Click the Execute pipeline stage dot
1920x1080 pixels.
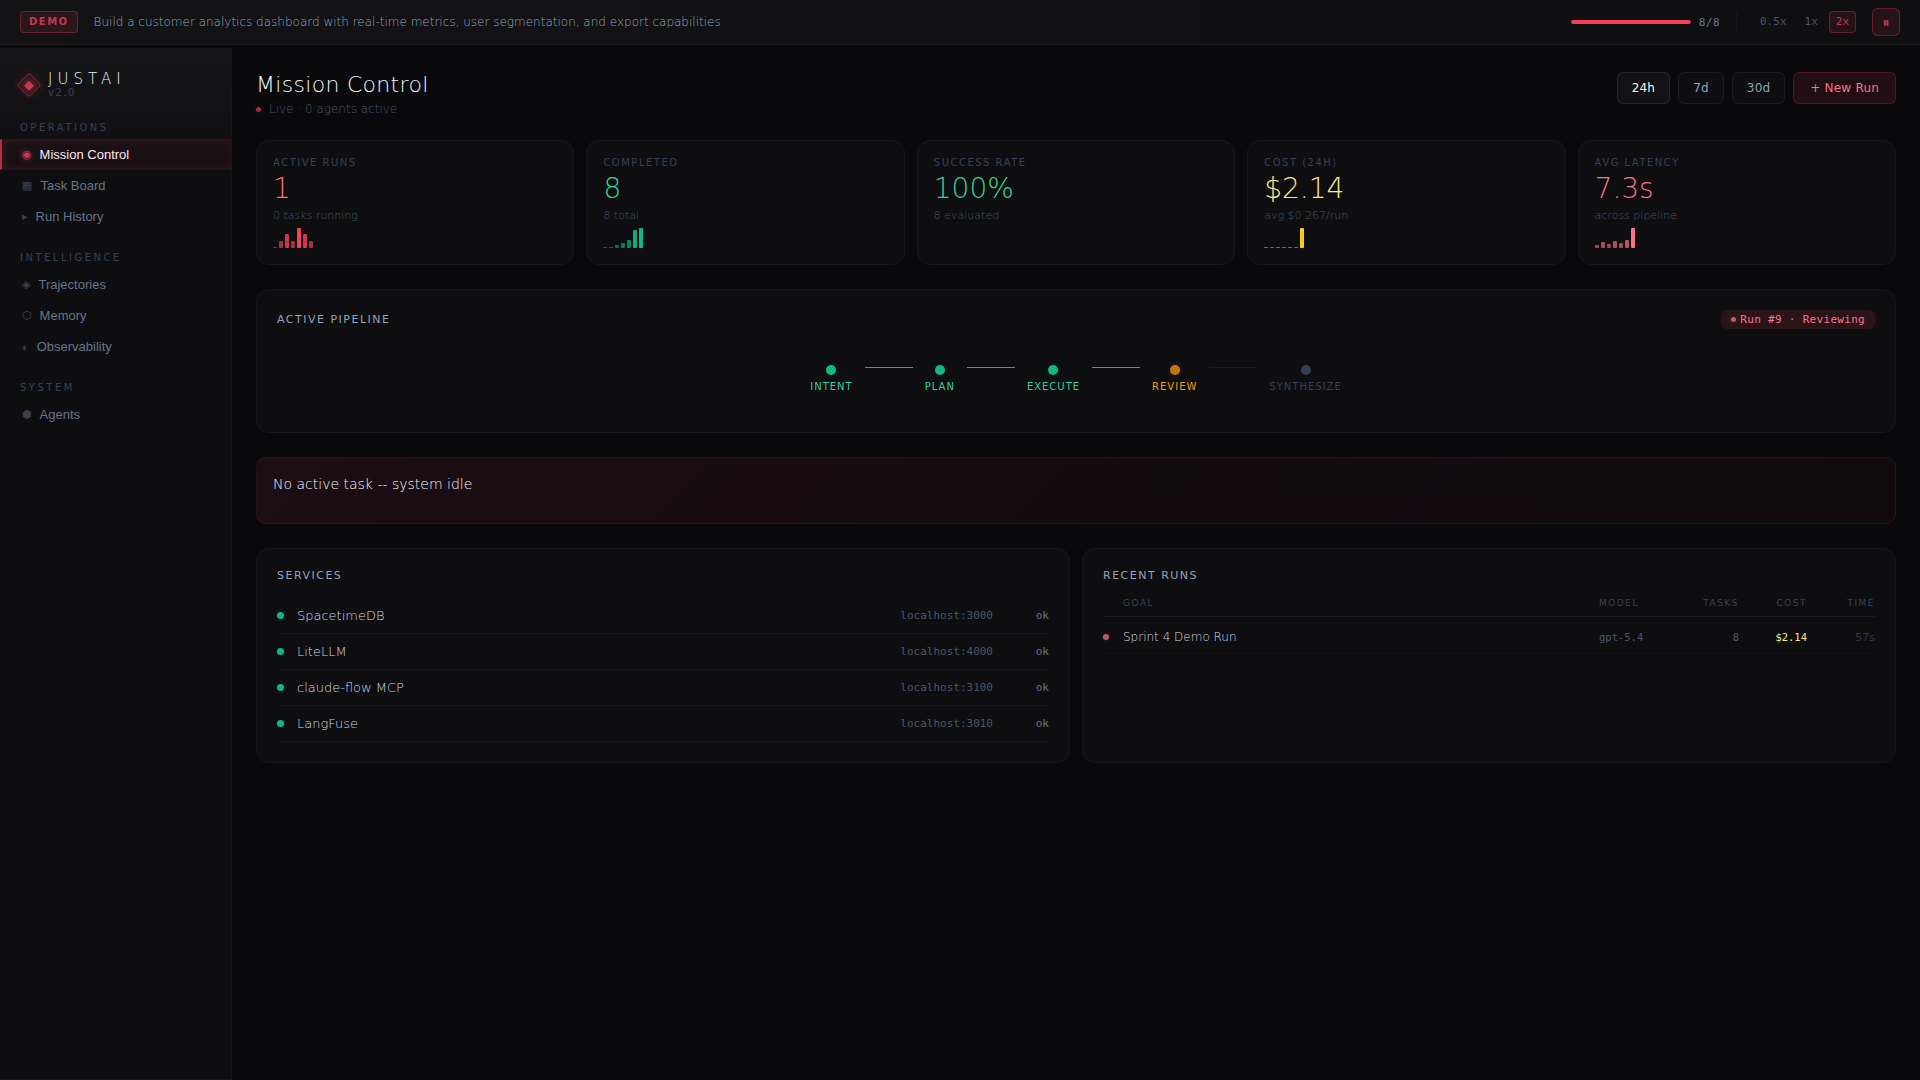click(x=1053, y=370)
